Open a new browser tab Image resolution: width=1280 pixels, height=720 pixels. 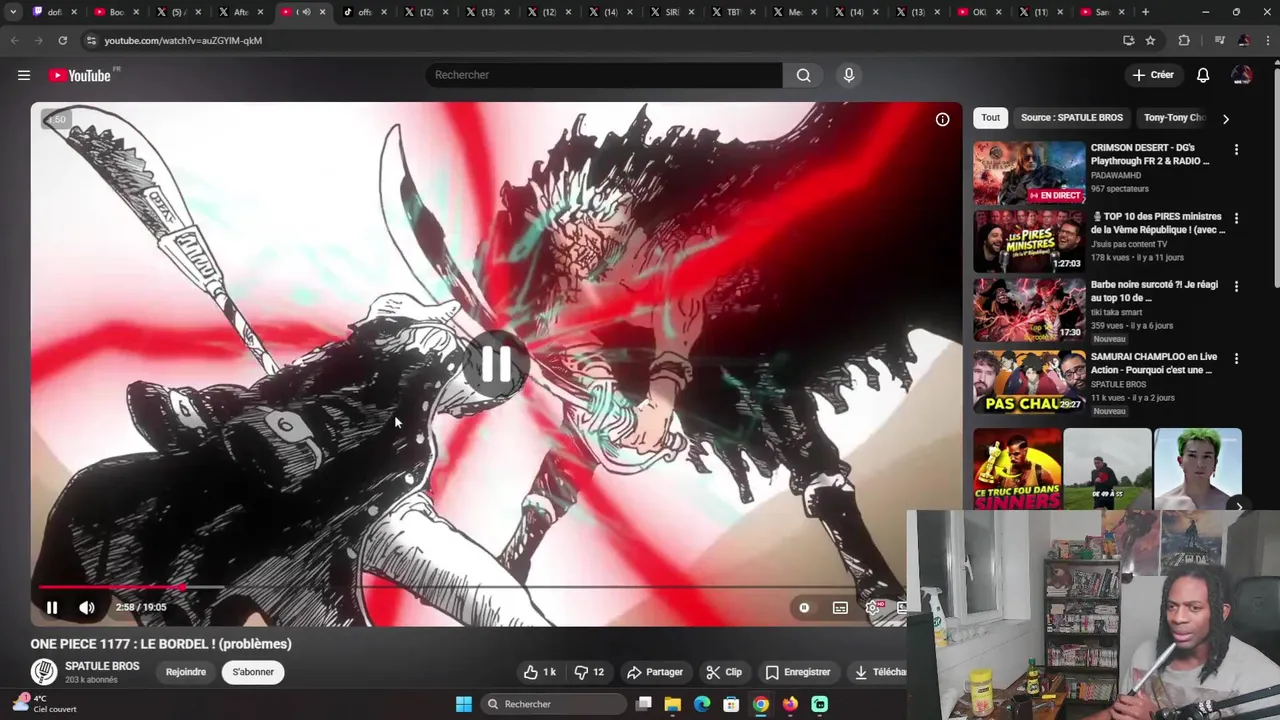(1145, 12)
